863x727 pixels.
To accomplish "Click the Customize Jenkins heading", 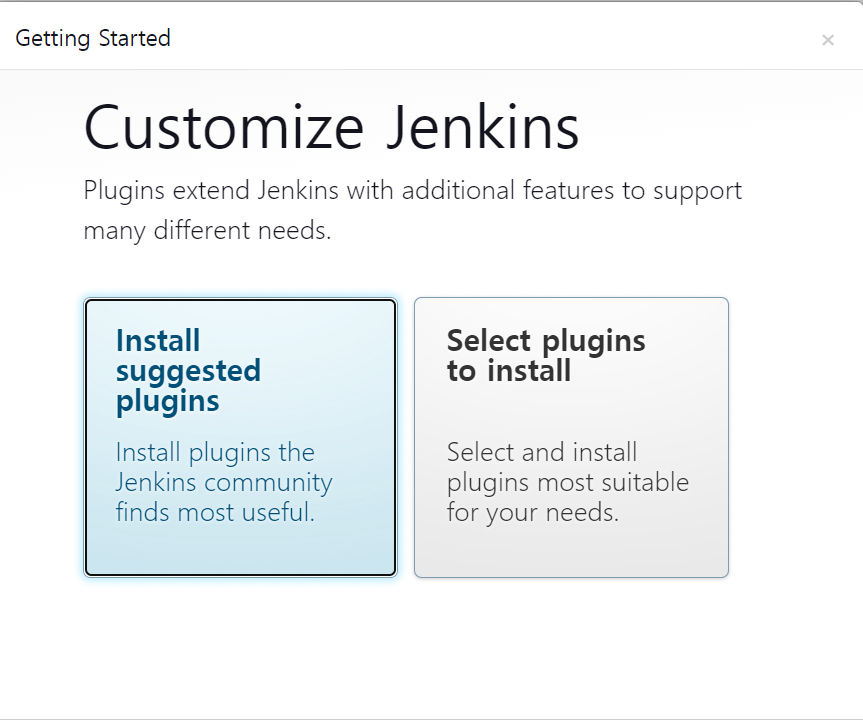I will (x=331, y=127).
